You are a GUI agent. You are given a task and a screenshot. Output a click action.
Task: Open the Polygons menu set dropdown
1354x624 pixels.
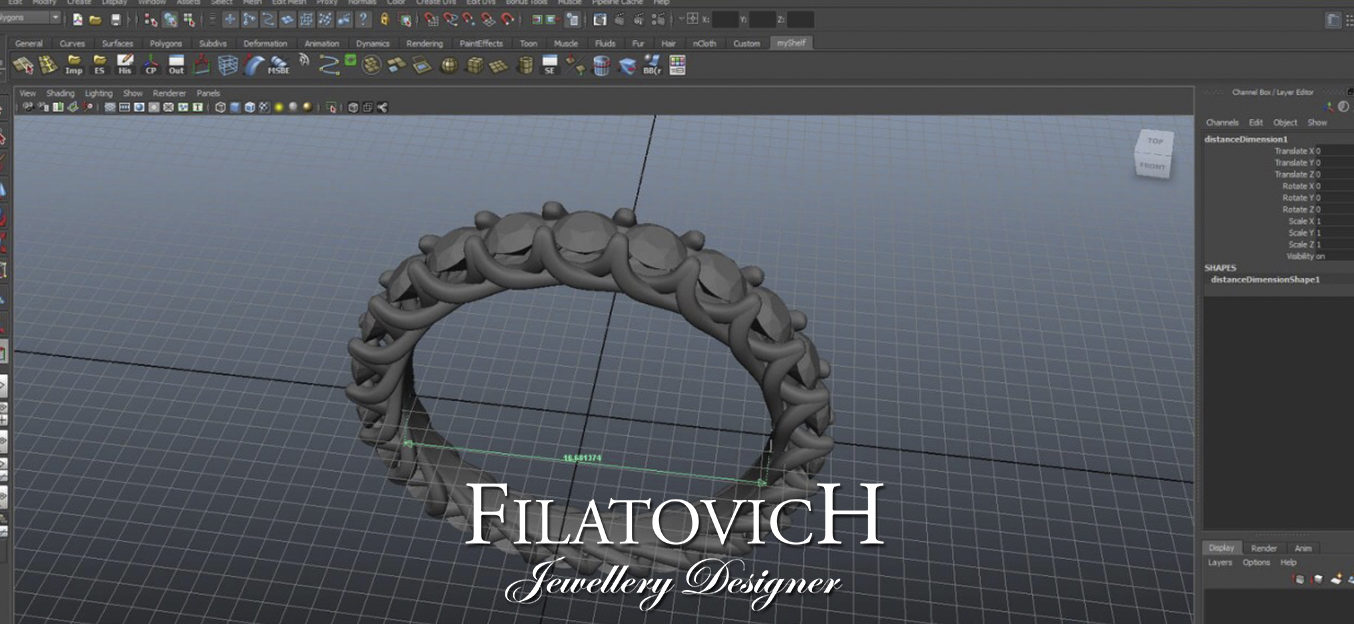pos(30,18)
